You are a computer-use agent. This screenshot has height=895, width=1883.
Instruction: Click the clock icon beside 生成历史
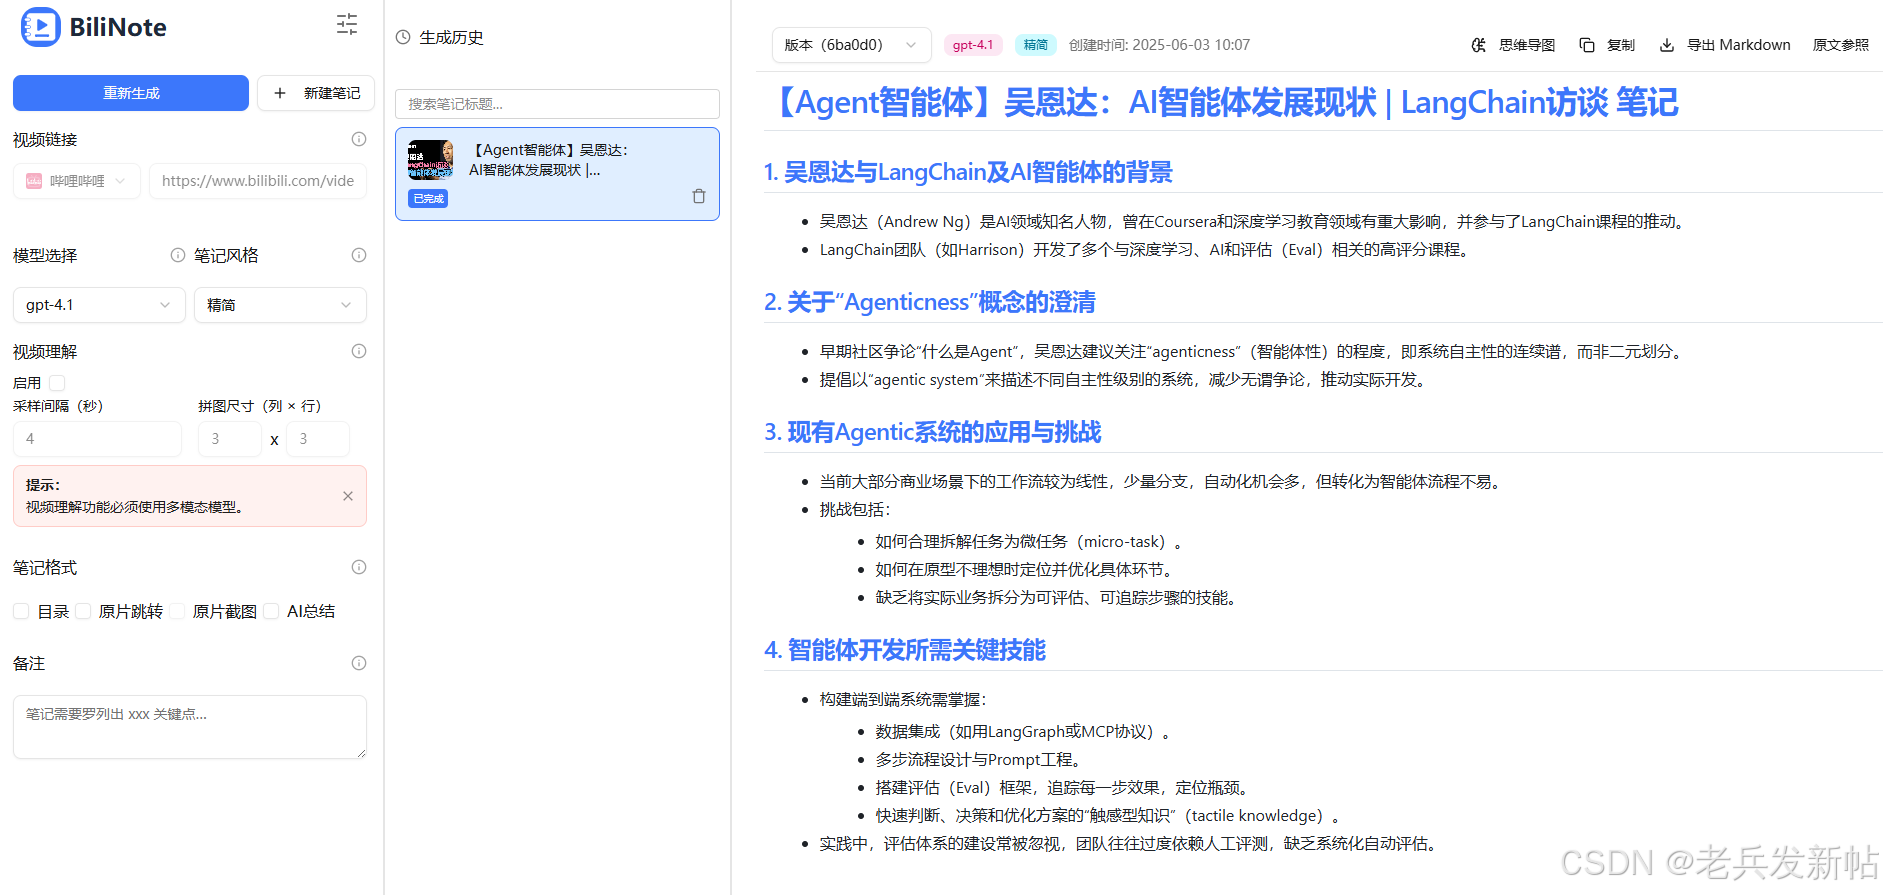pos(403,37)
